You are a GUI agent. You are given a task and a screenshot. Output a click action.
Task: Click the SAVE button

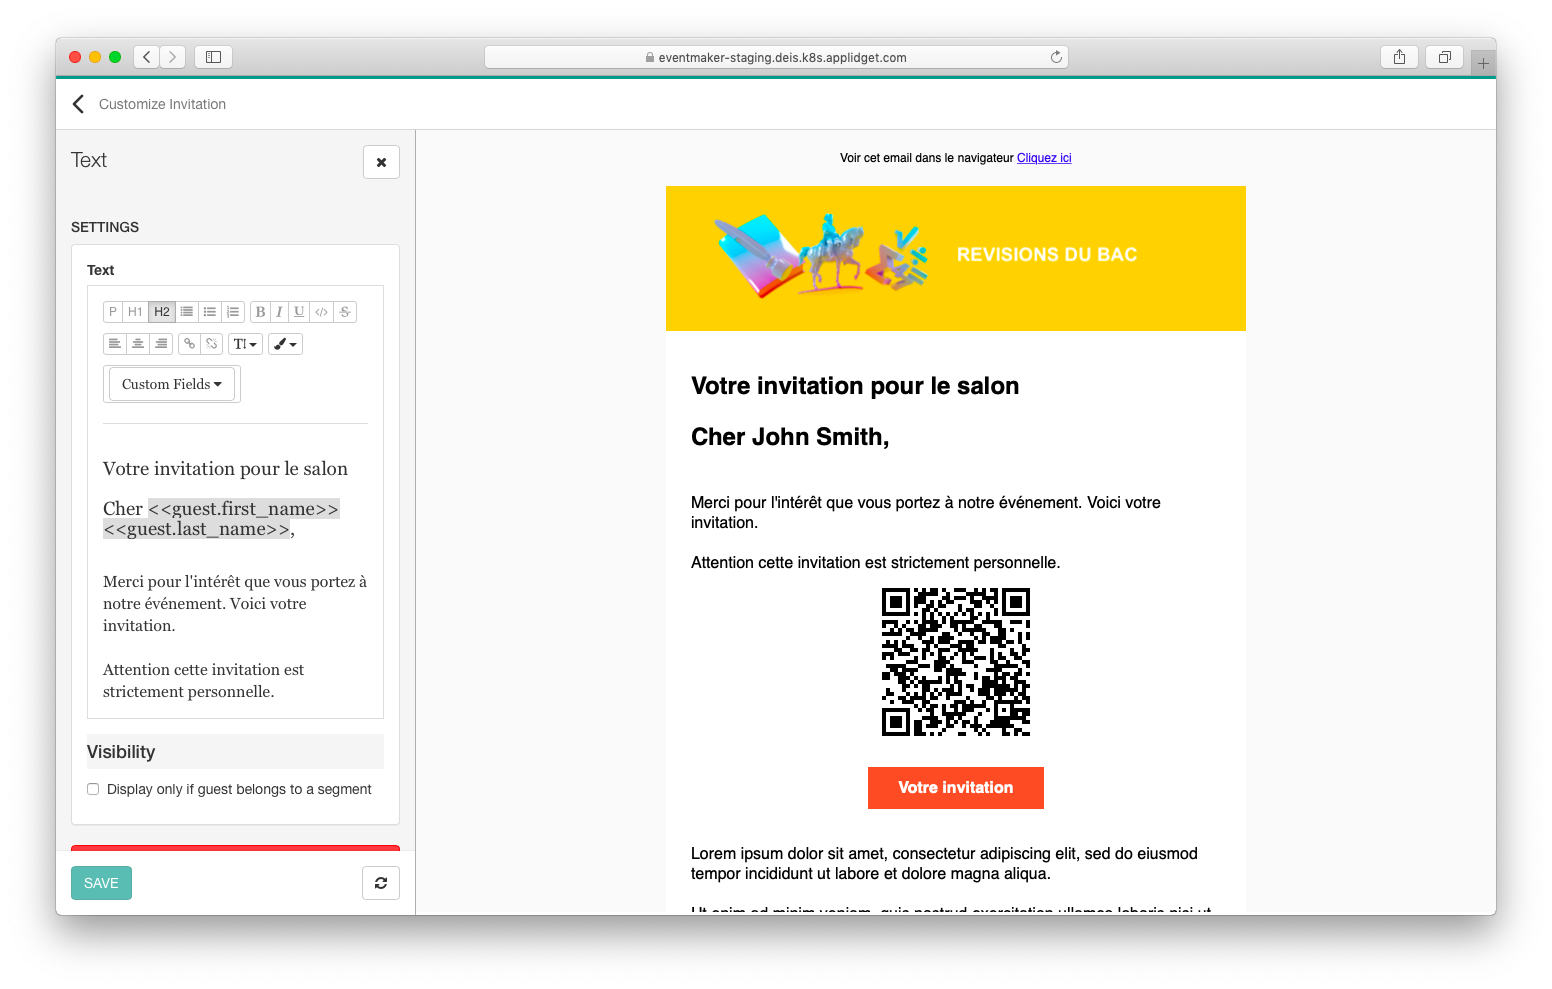pyautogui.click(x=101, y=883)
